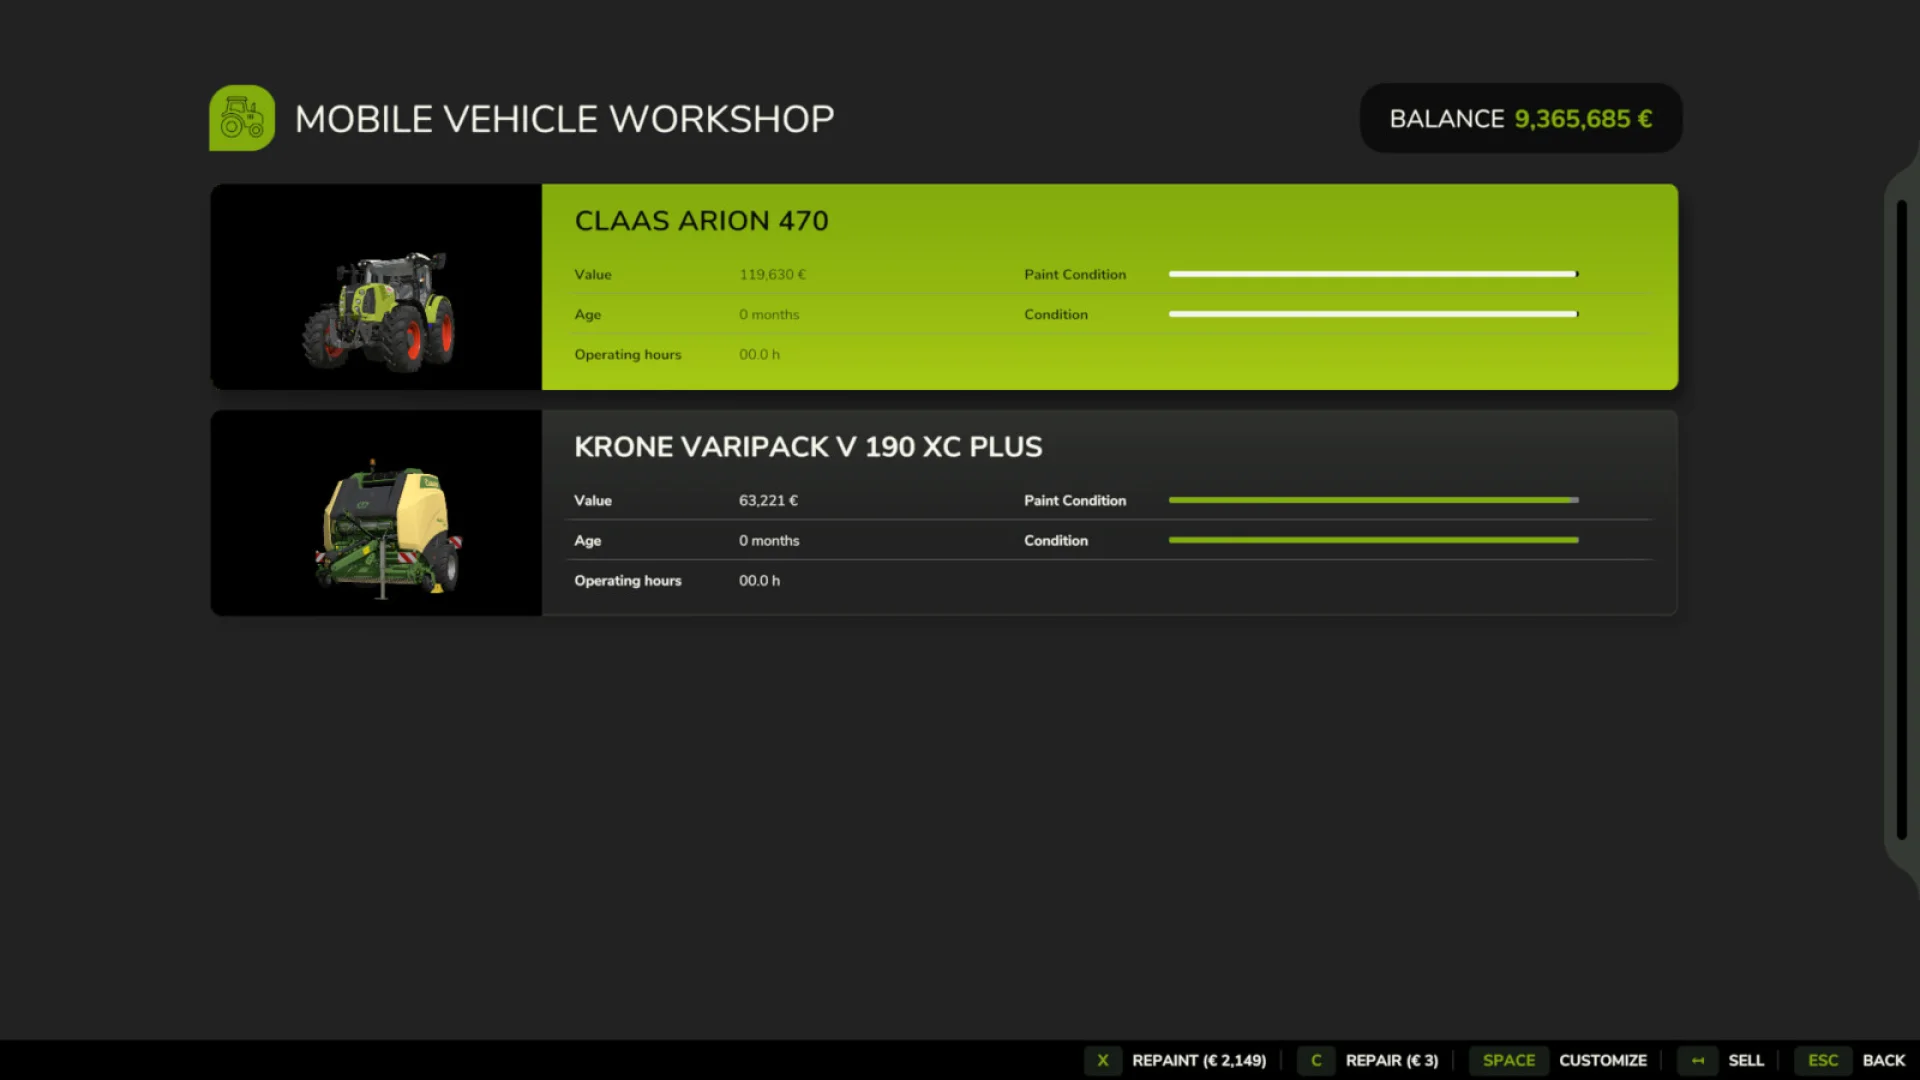Click the Mobile Vehicle Workshop title
Viewport: 1920px width, 1080px height.
[564, 118]
